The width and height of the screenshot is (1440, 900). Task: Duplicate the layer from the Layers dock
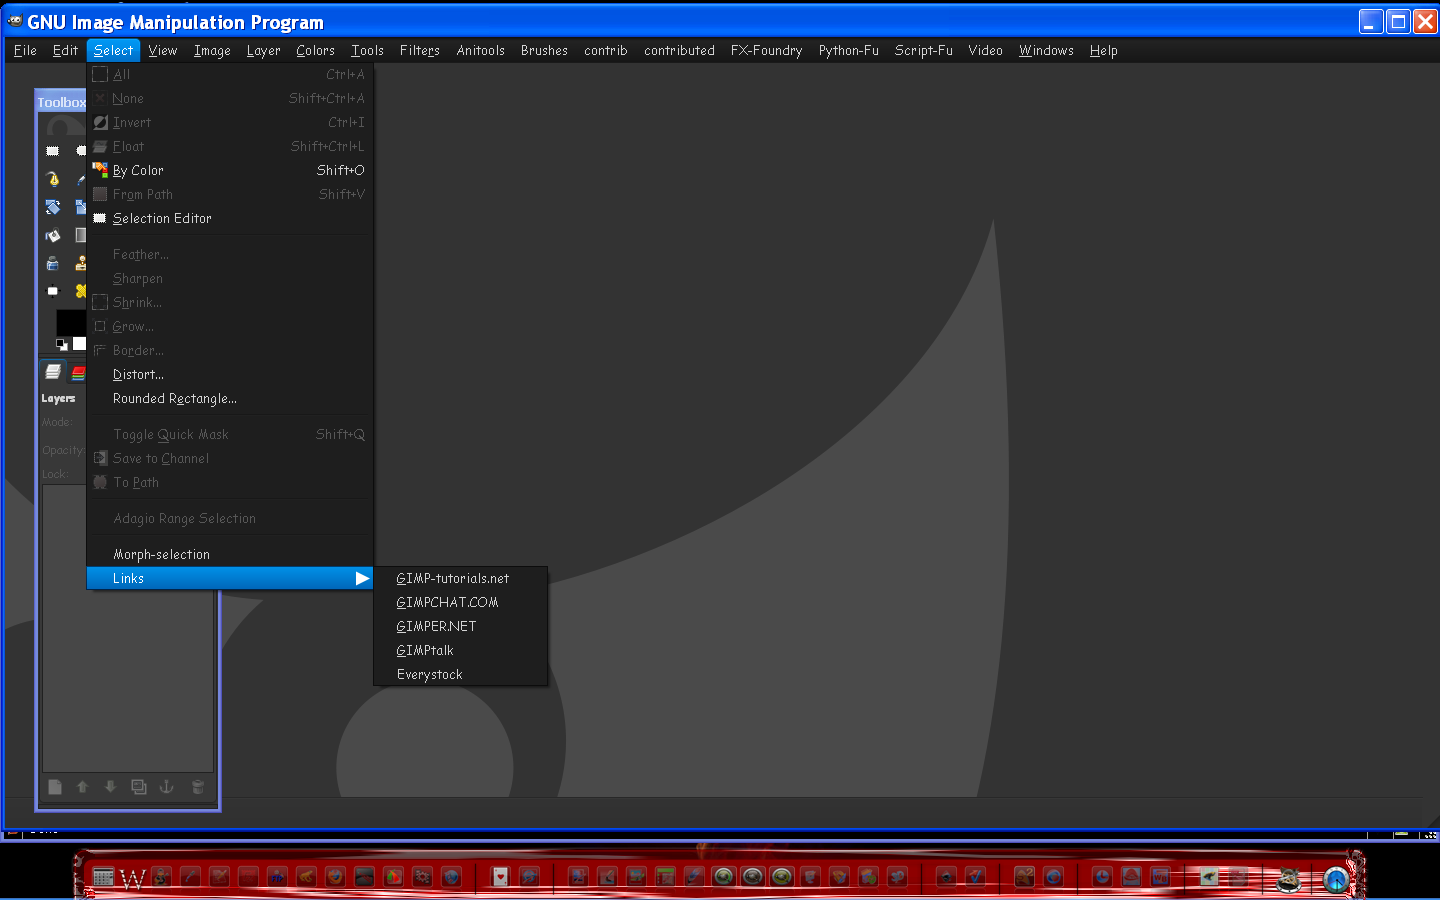[139, 787]
